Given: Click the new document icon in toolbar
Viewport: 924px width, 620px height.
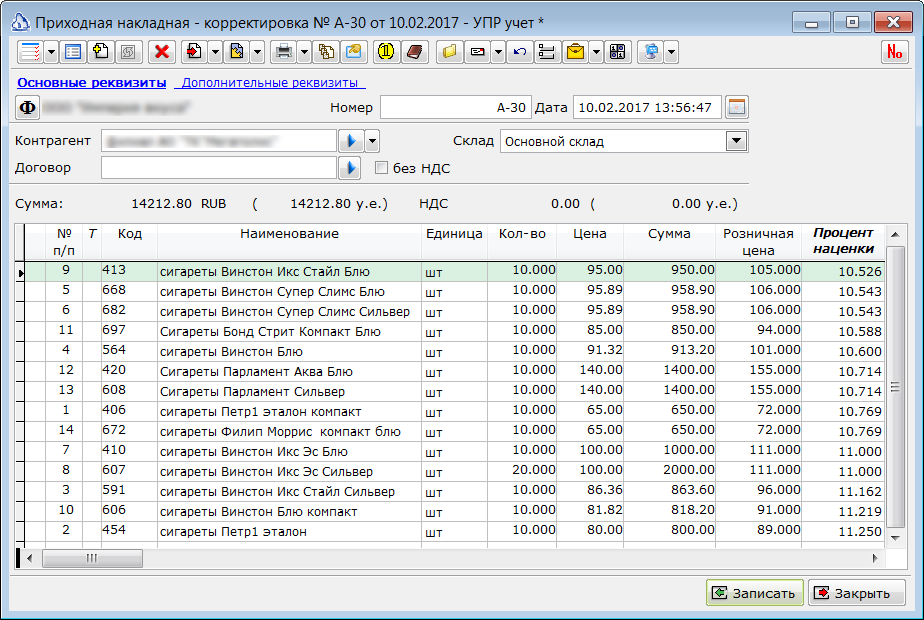Looking at the screenshot, I should click(101, 52).
